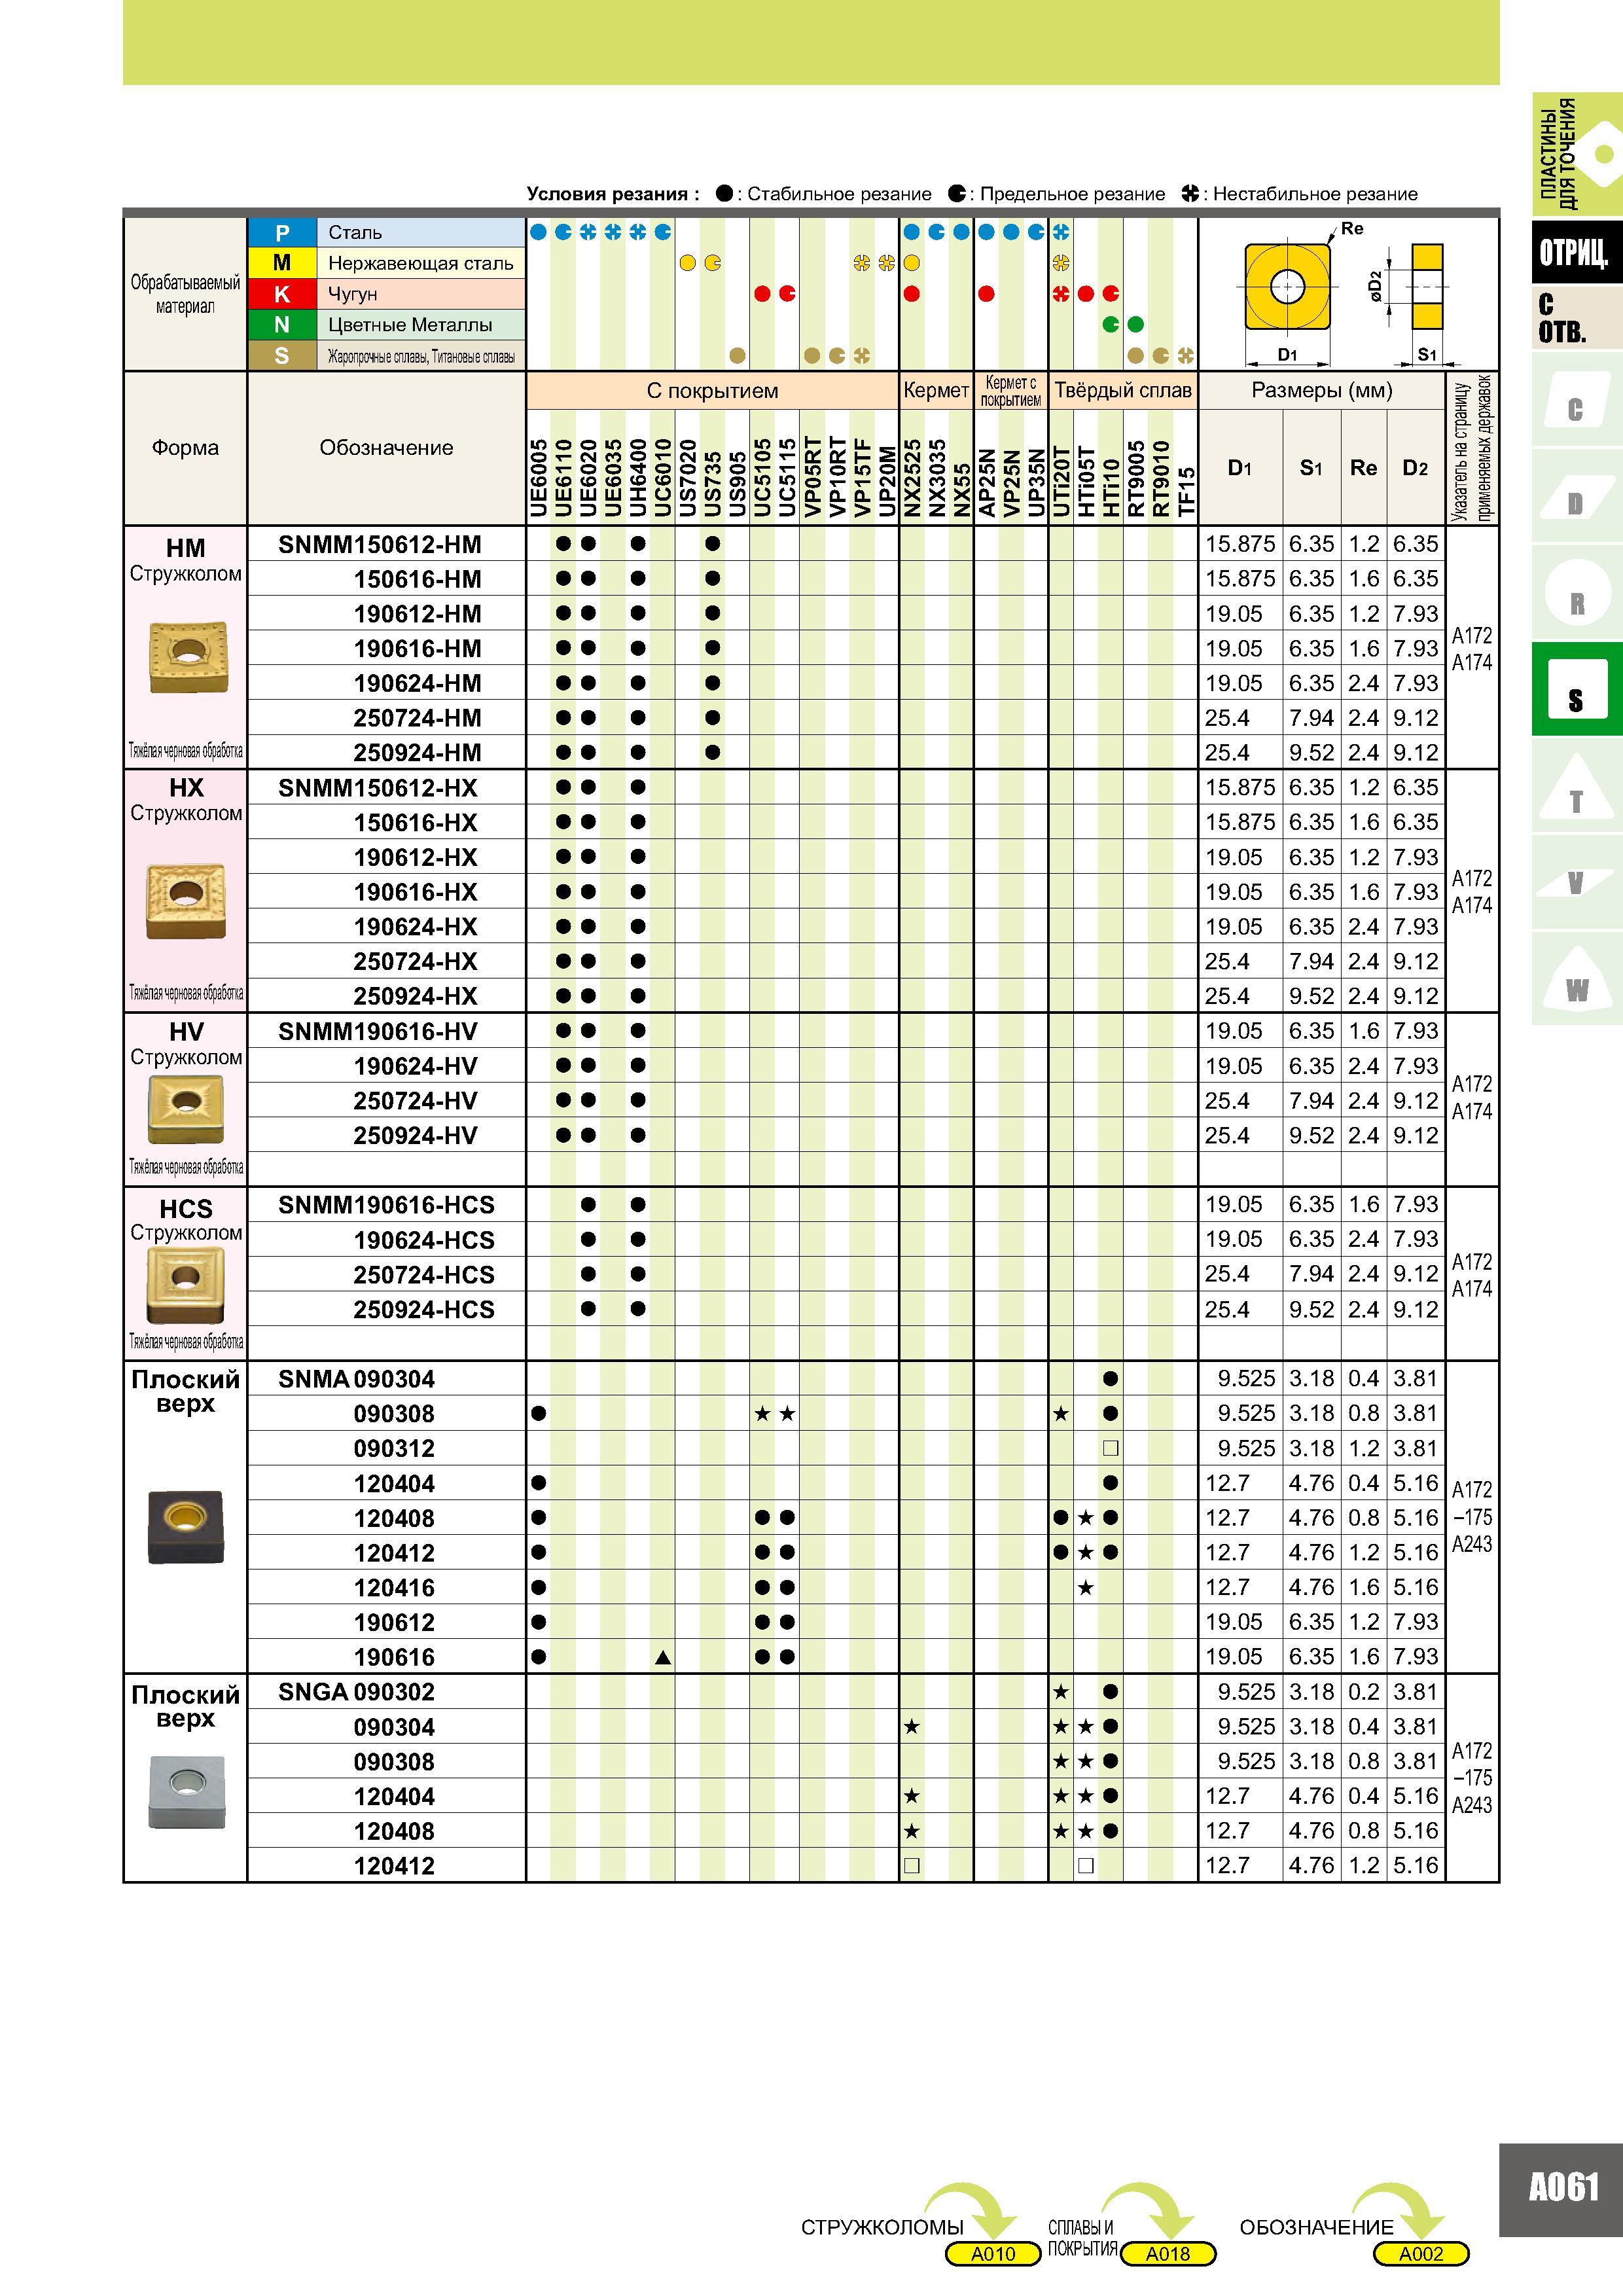Click the triangle mark in SNMA 190616 row

click(x=662, y=1658)
